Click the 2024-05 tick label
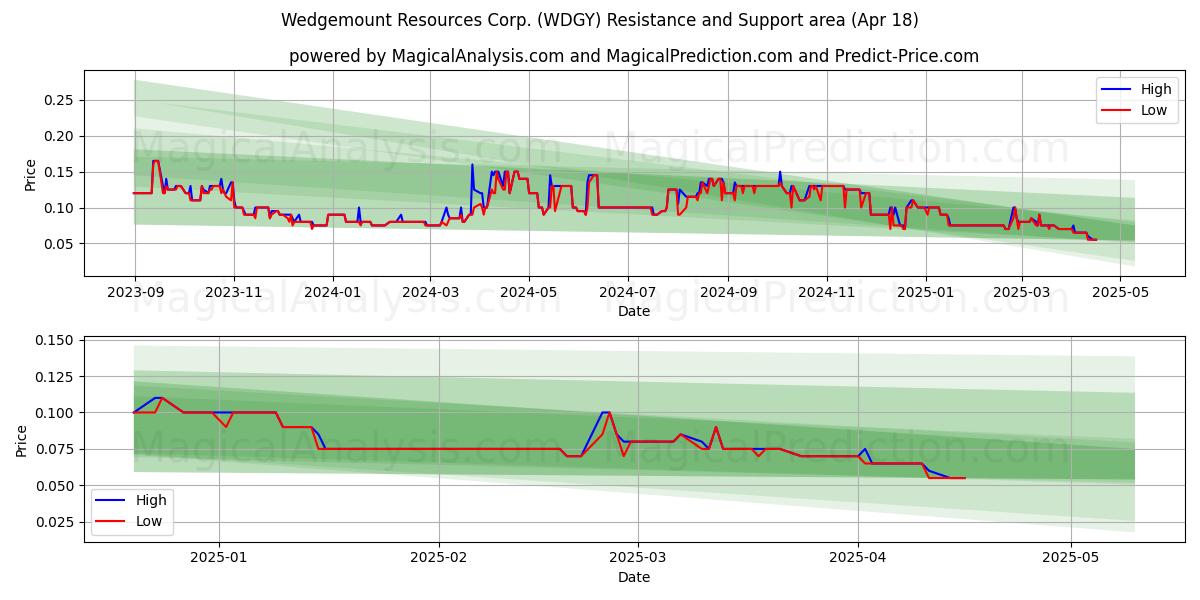Image resolution: width=1200 pixels, height=600 pixels. (529, 292)
